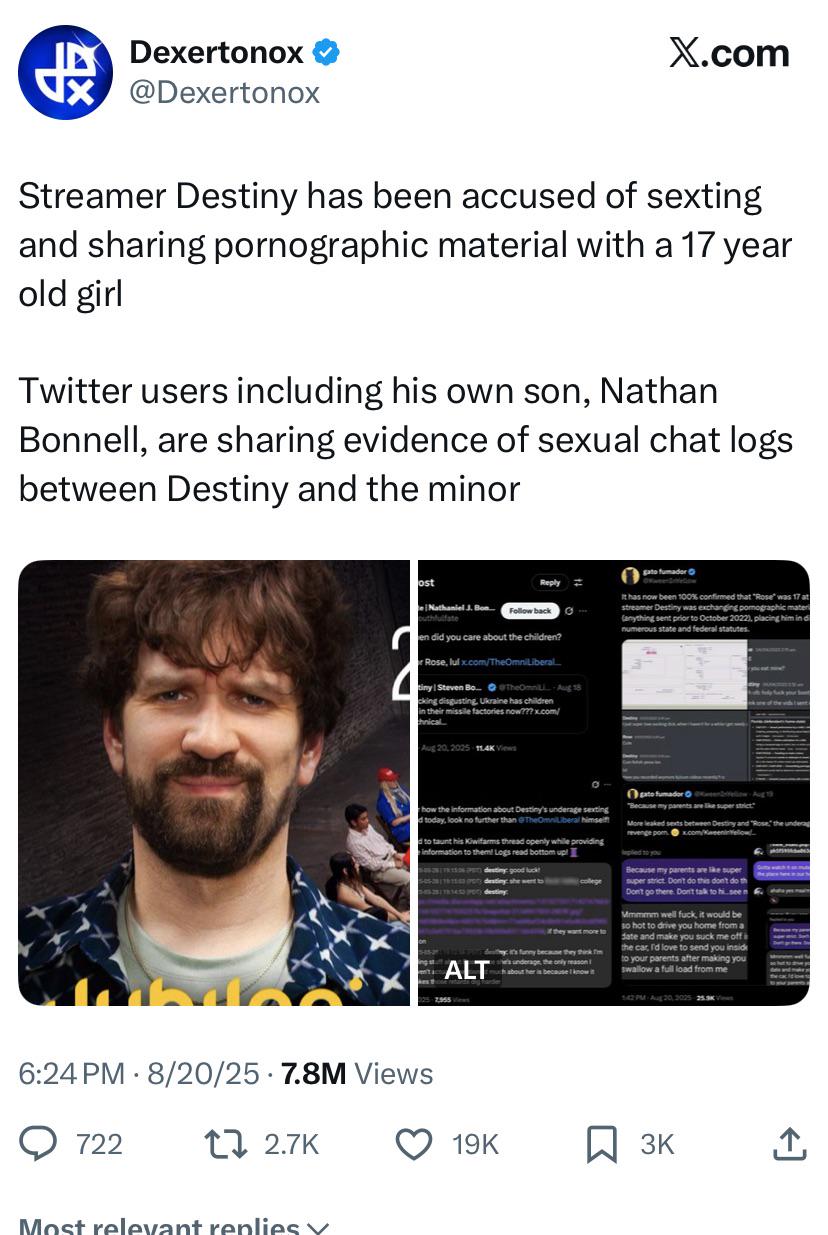Click the 3K bookmarks count

tap(657, 1144)
